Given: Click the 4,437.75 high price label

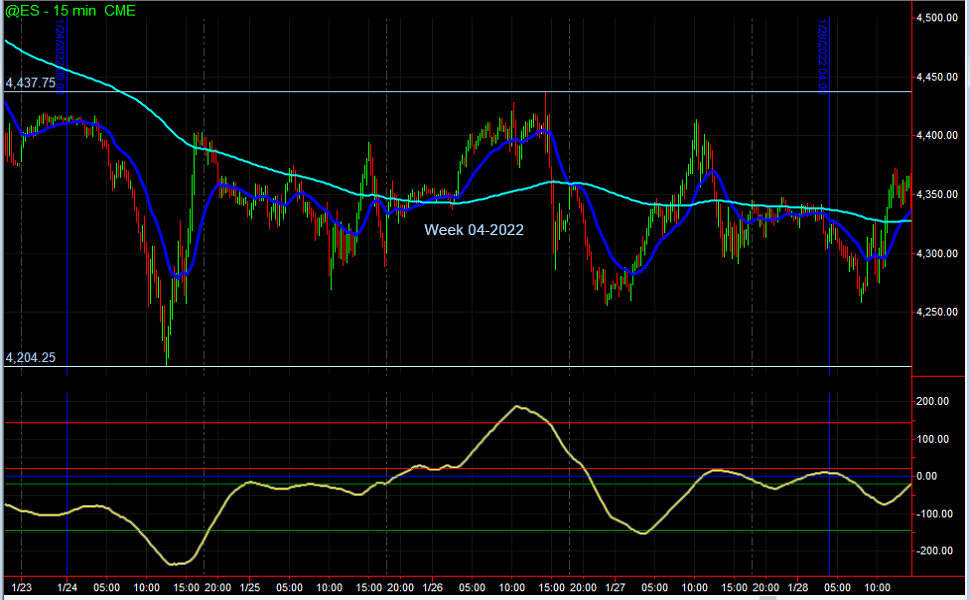Looking at the screenshot, I should (31, 83).
